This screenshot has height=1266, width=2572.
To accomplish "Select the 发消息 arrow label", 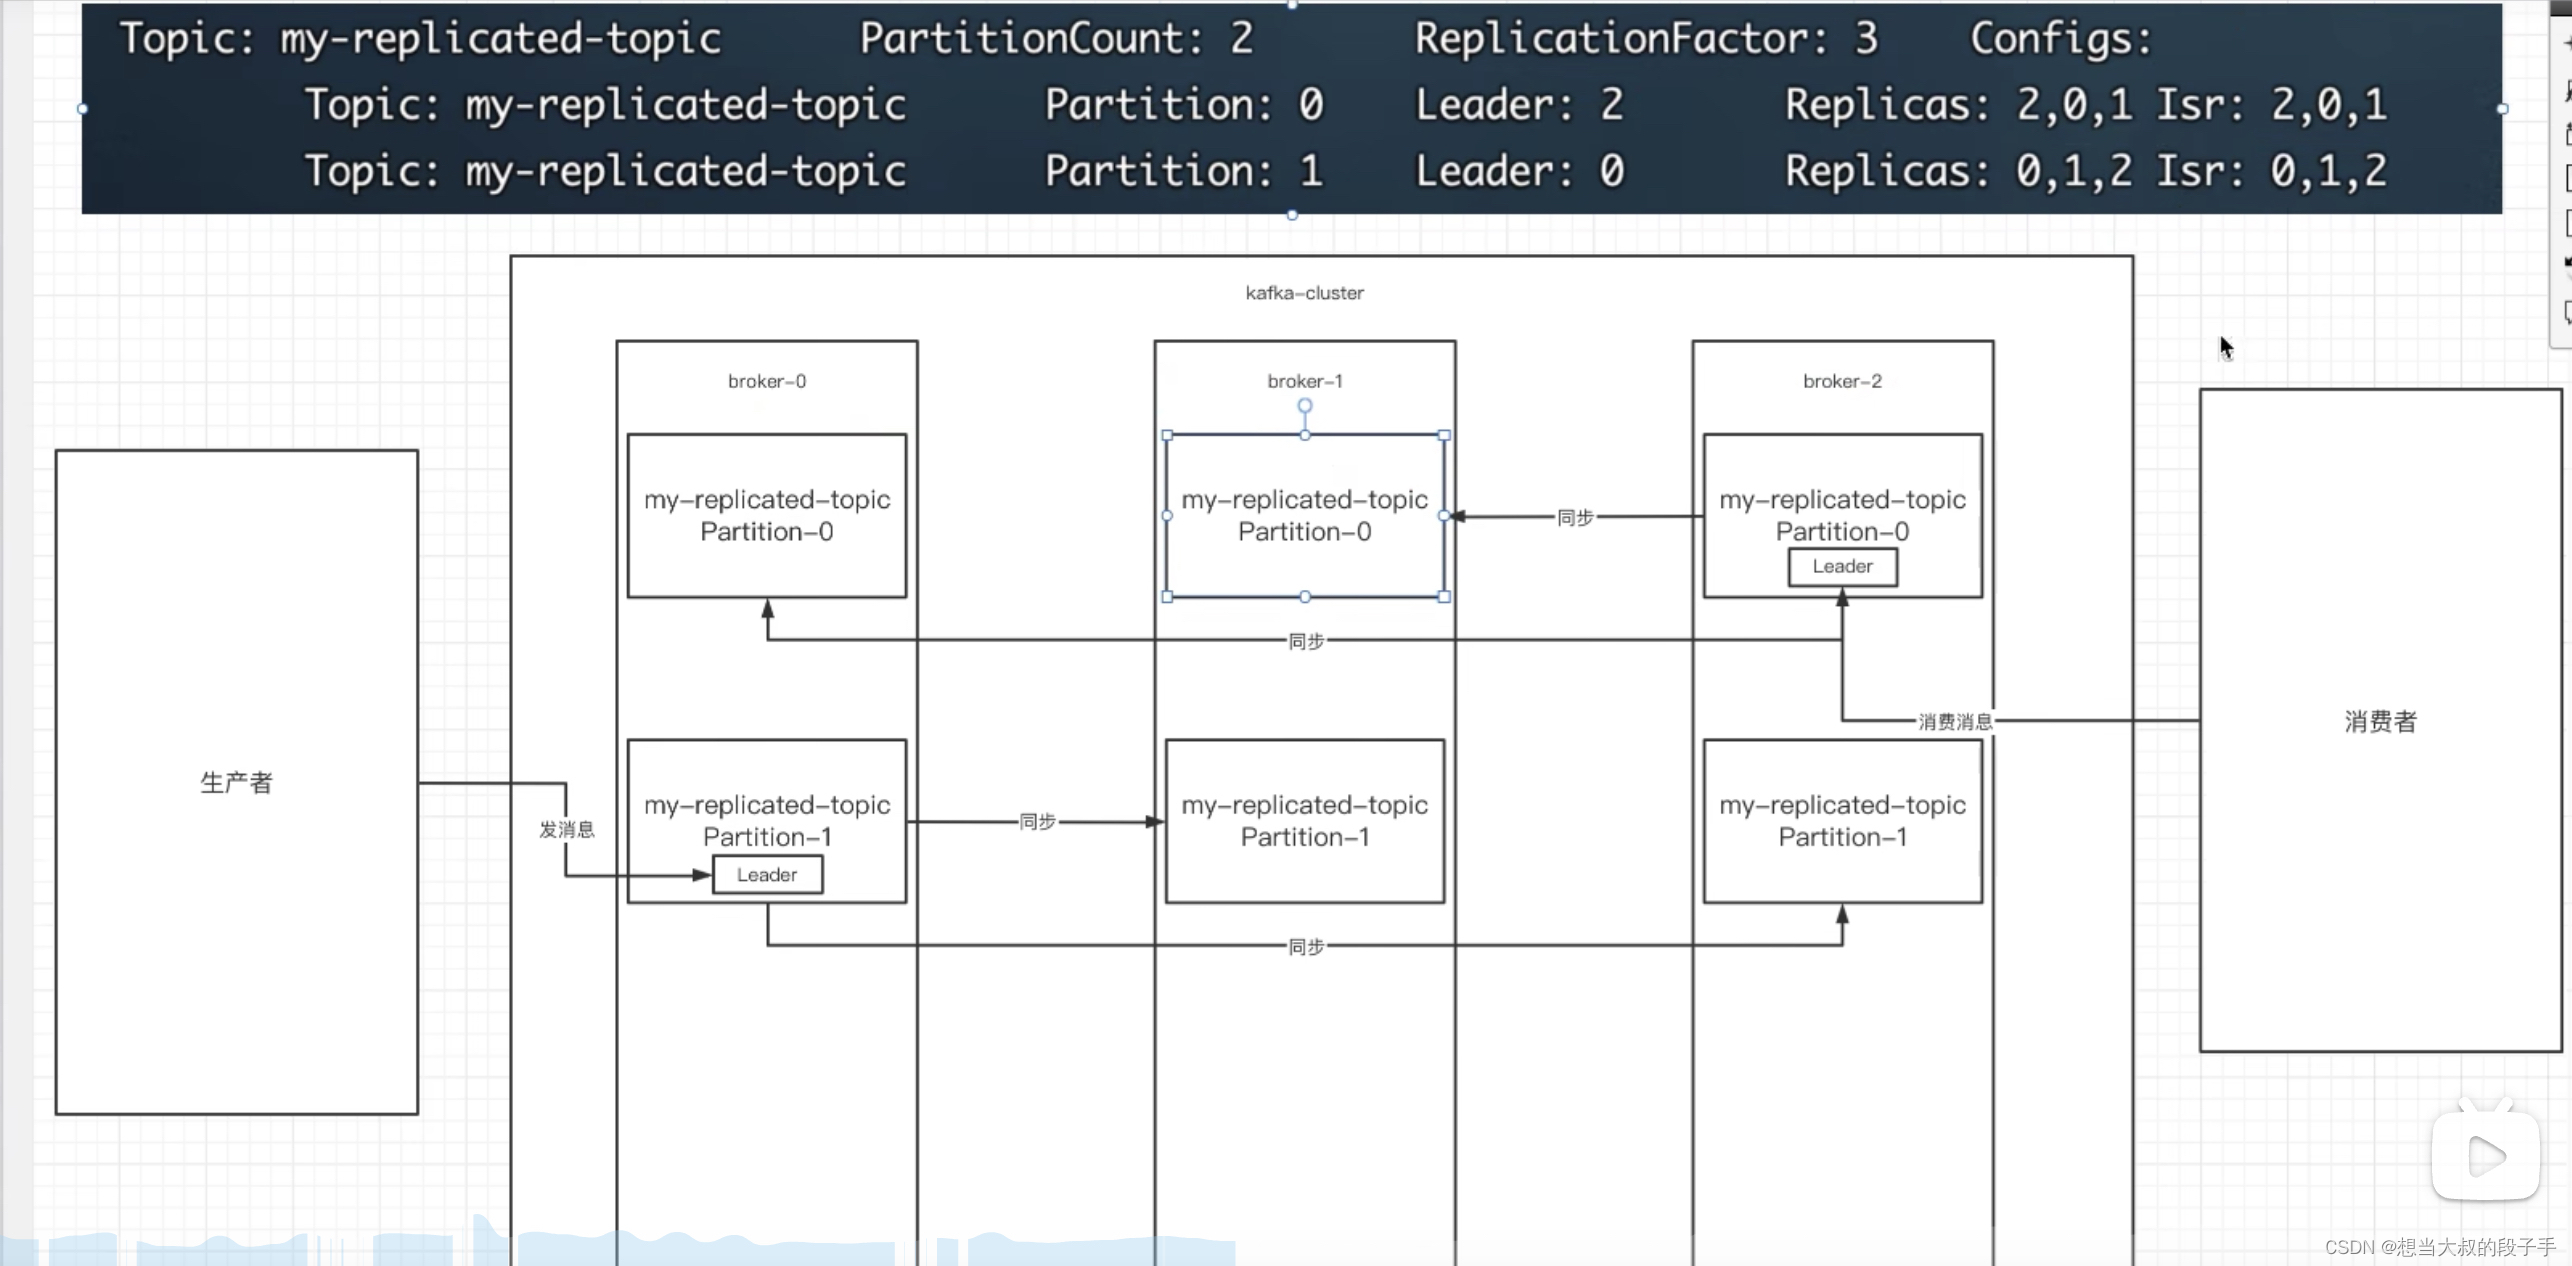I will tap(567, 829).
